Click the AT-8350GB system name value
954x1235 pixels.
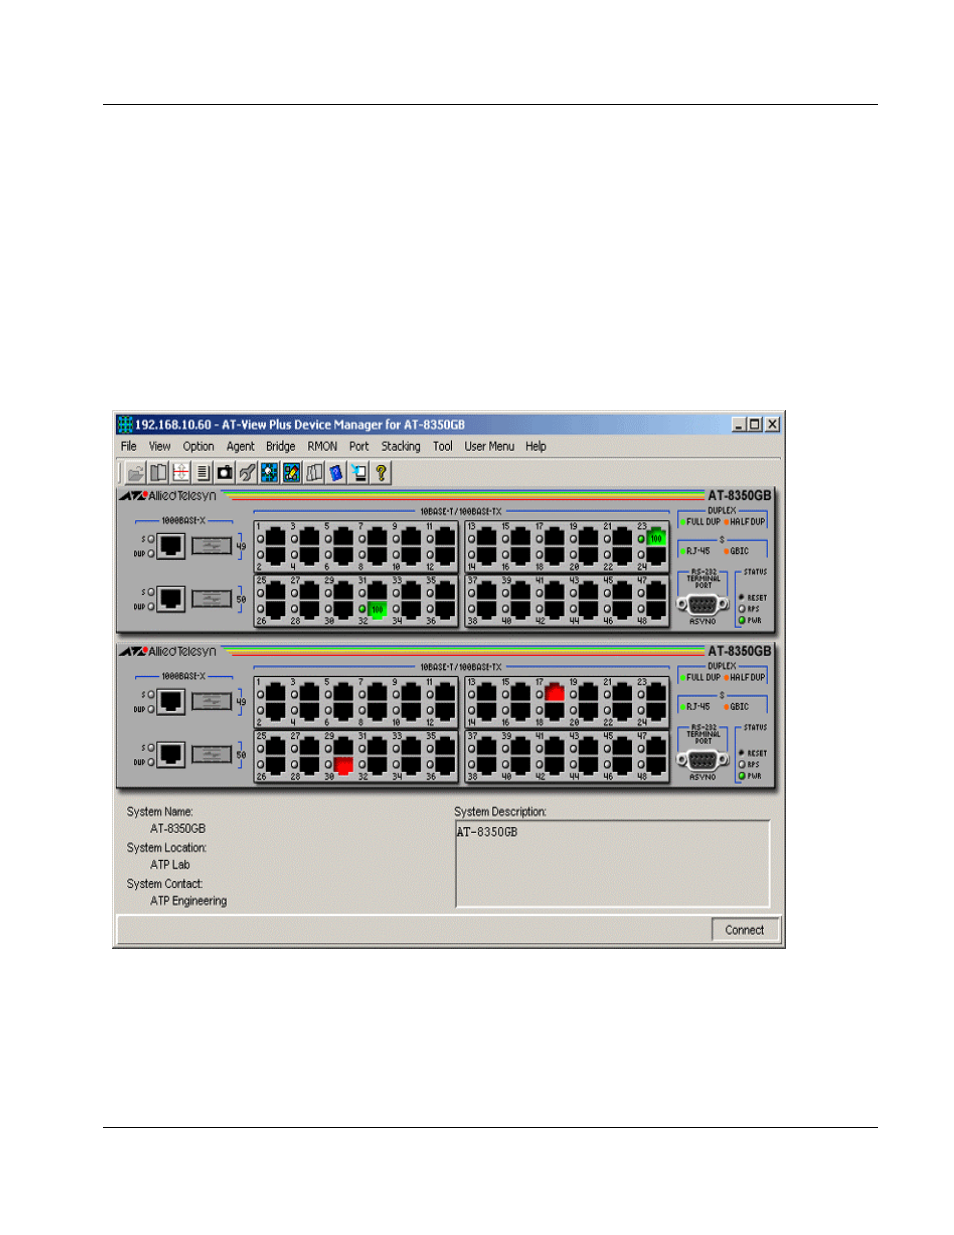[x=178, y=829]
